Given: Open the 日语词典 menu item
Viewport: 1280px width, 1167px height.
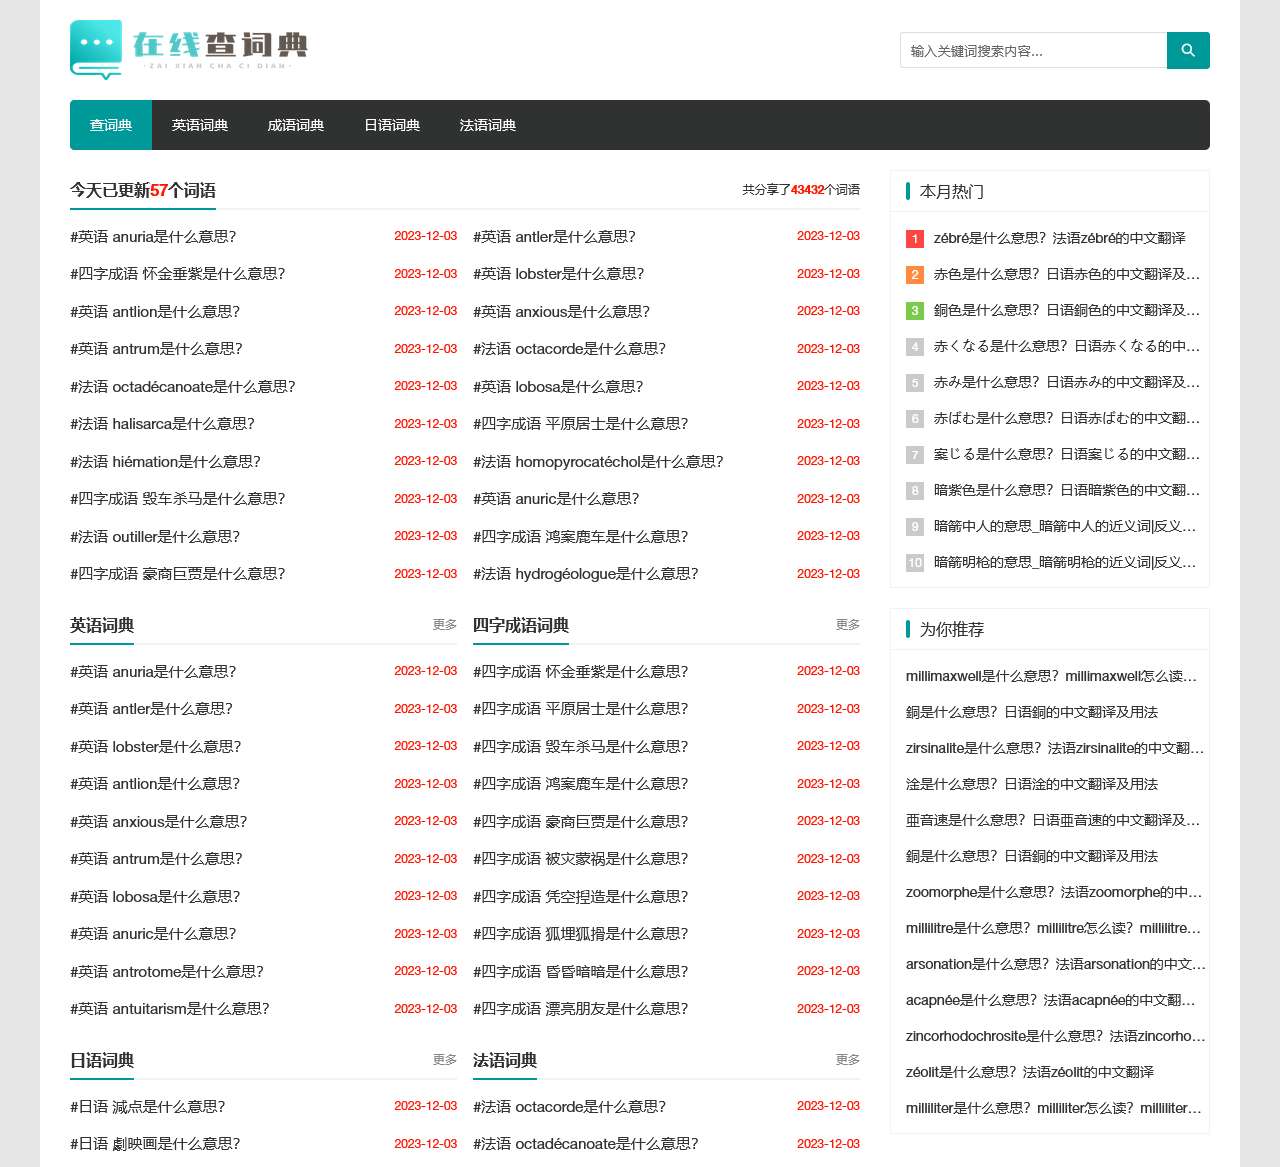Looking at the screenshot, I should click(391, 125).
